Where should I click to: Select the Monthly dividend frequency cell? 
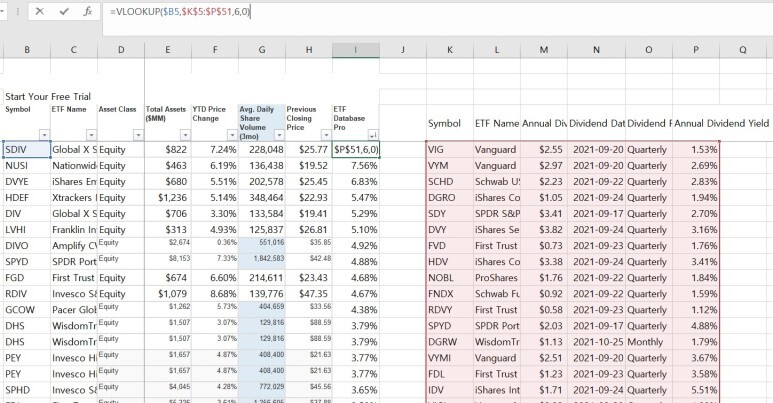click(649, 342)
